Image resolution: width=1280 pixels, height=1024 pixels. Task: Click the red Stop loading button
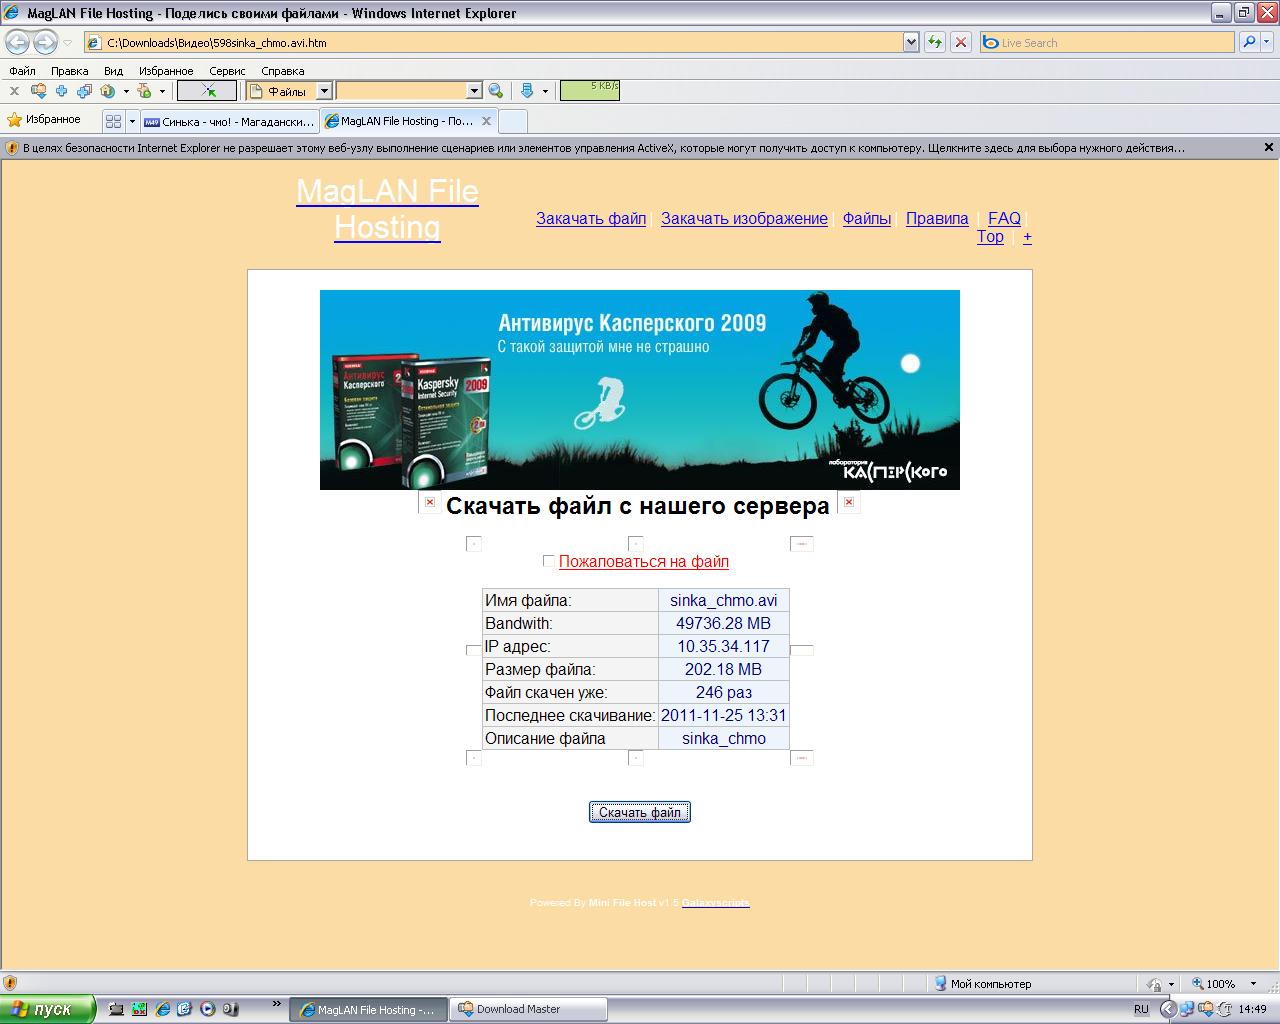click(x=961, y=42)
